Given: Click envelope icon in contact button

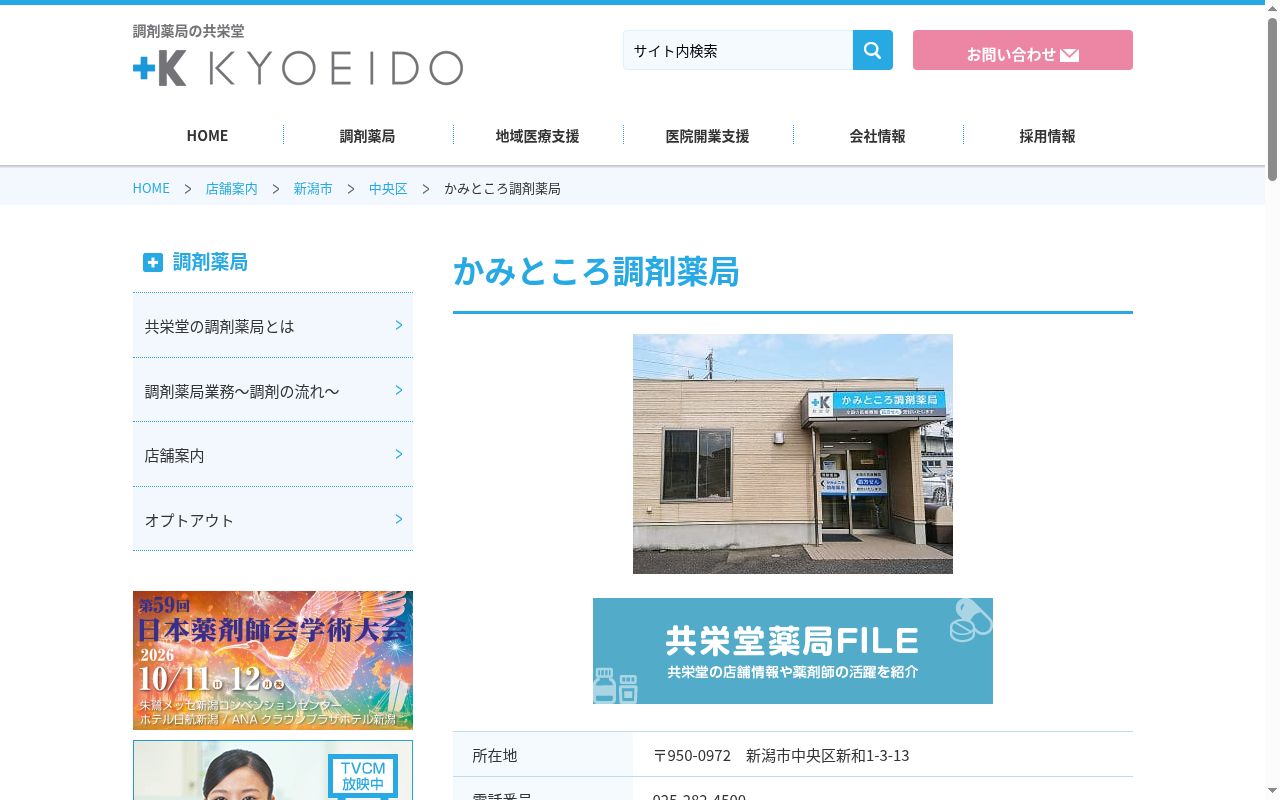Looking at the screenshot, I should (x=1069, y=55).
